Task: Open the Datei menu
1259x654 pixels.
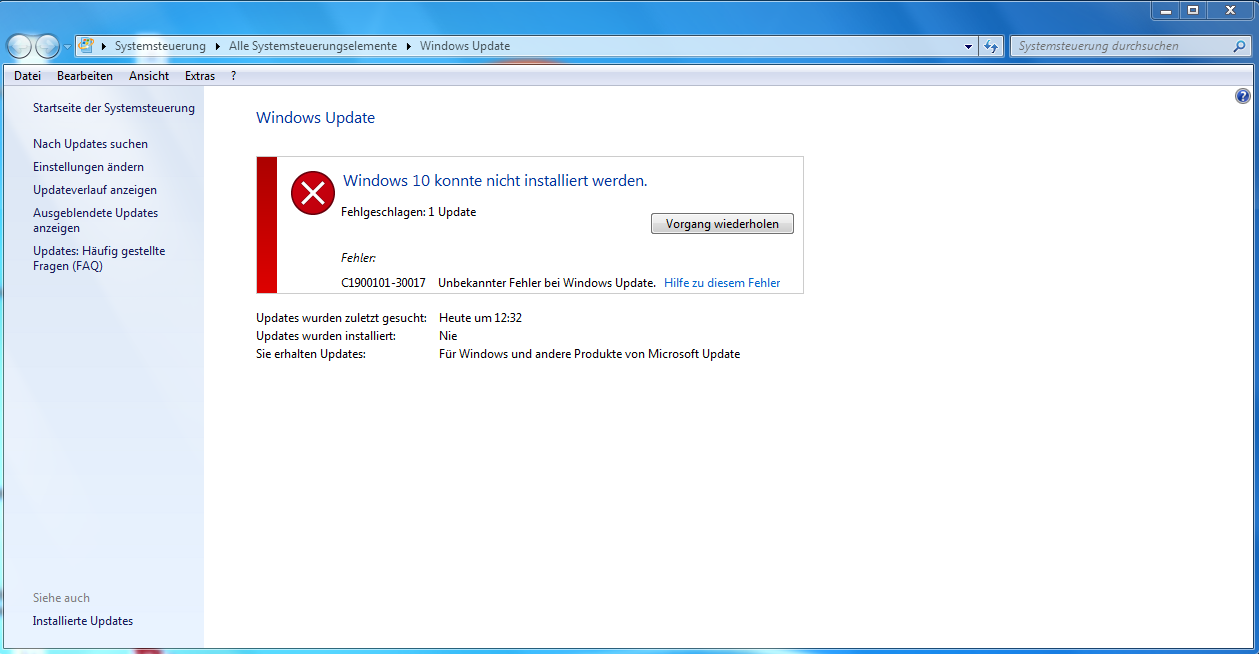Action: pos(27,76)
